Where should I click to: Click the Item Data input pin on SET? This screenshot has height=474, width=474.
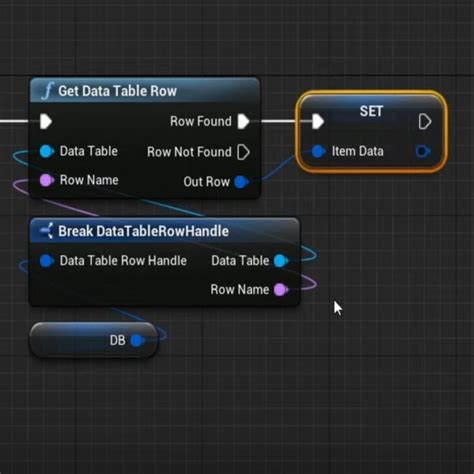tap(319, 152)
